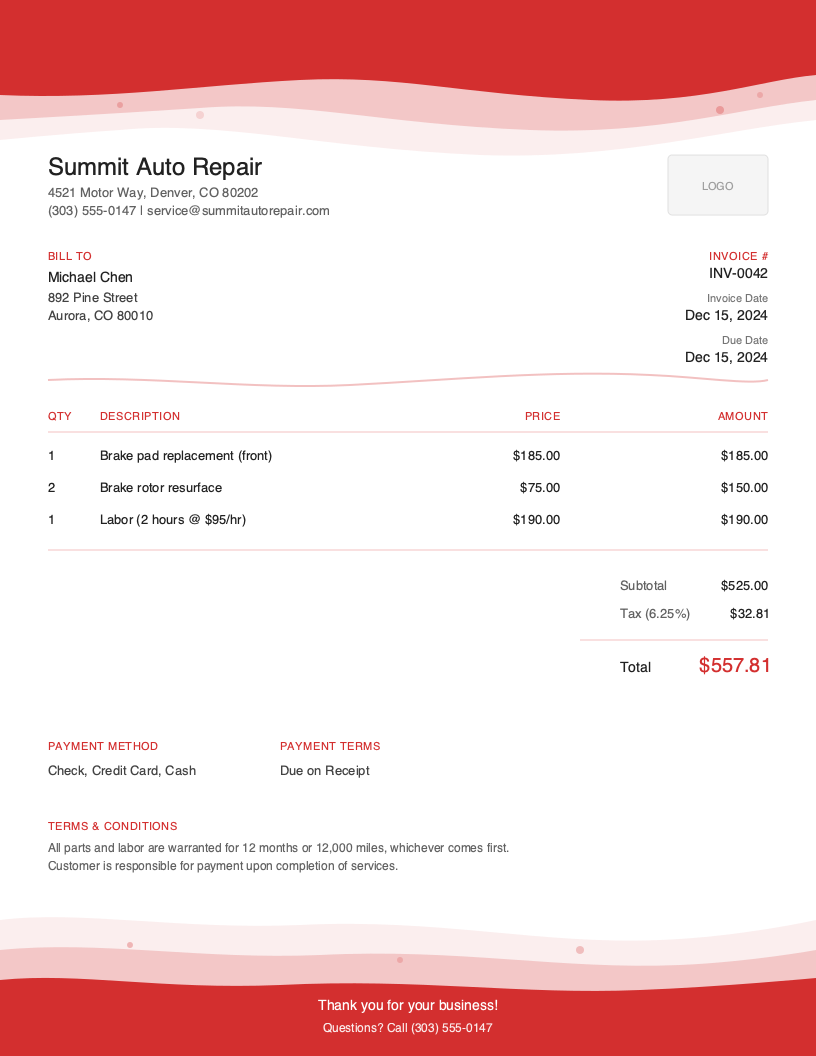Select the Labor line item
816x1056 pixels.
coord(172,519)
